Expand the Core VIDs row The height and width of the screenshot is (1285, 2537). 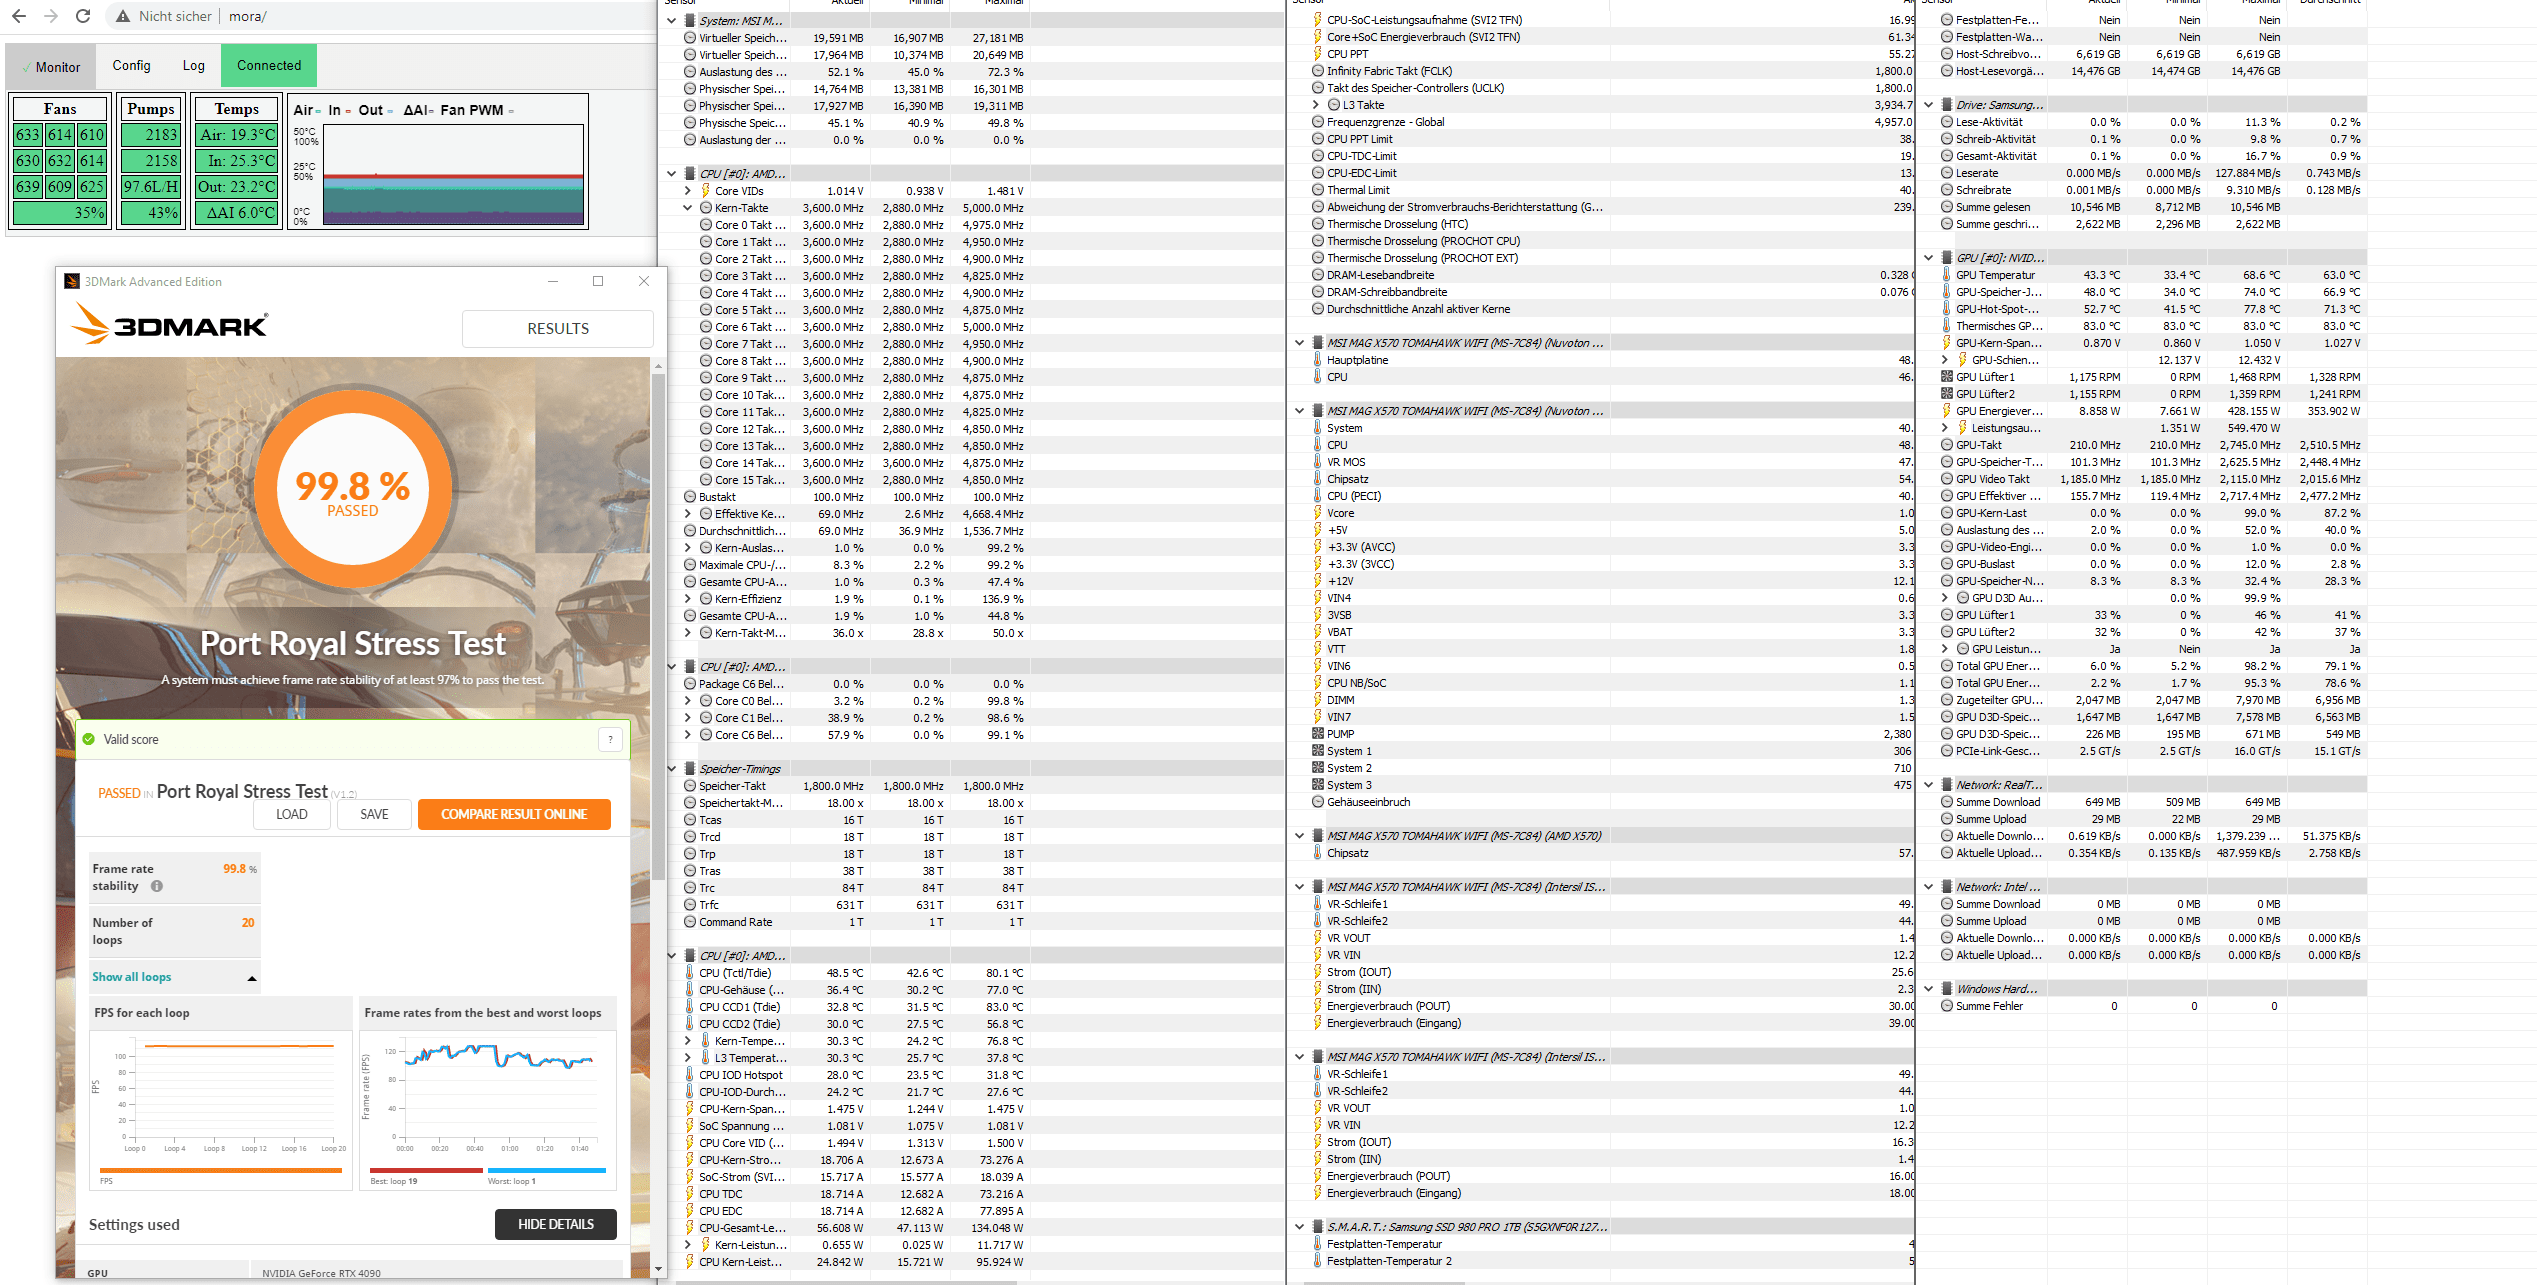point(688,191)
